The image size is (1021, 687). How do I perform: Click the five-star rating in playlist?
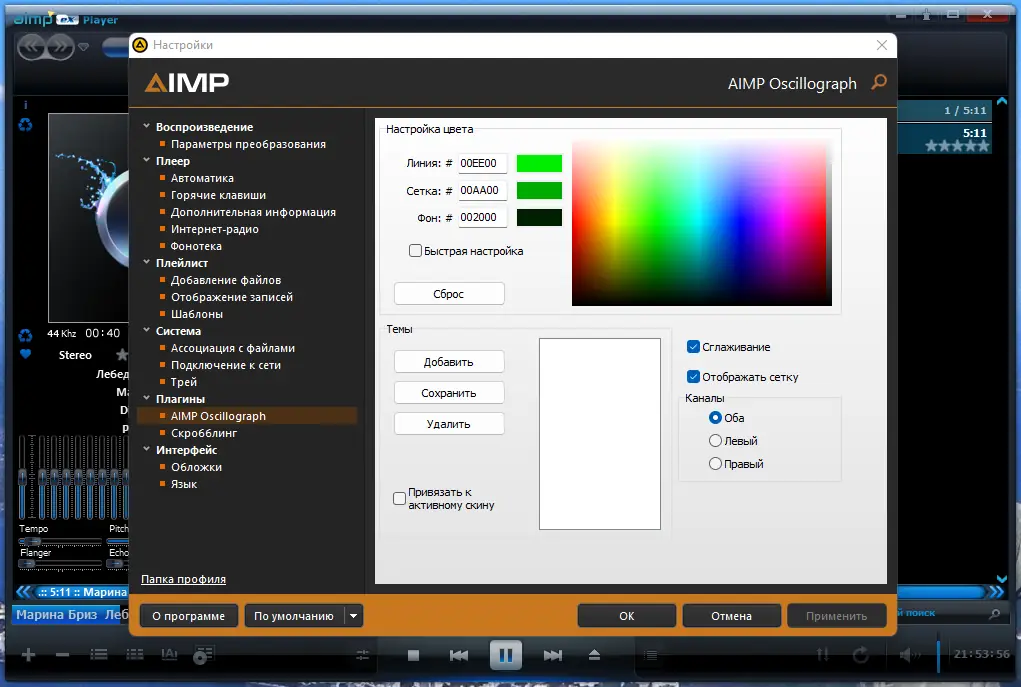(957, 146)
